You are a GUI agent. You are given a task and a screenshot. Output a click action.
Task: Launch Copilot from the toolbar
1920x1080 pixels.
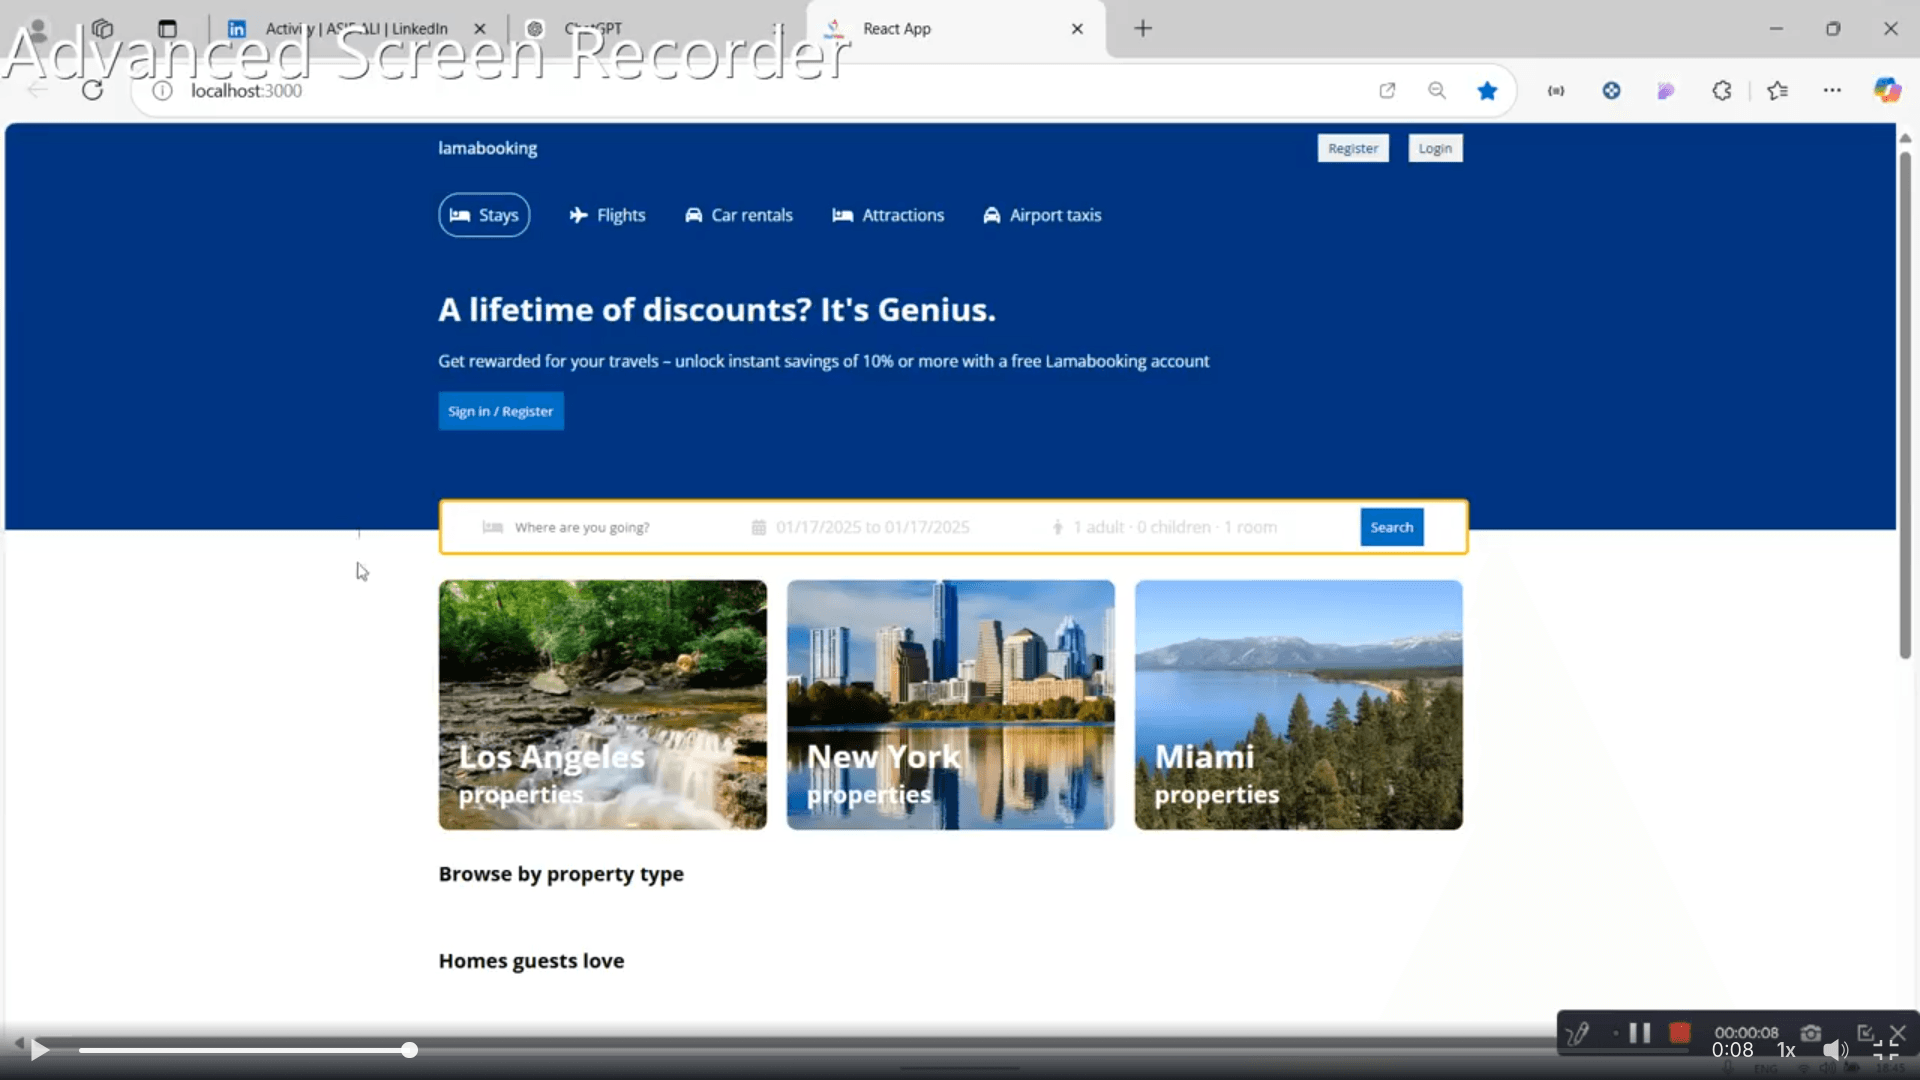click(x=1887, y=91)
